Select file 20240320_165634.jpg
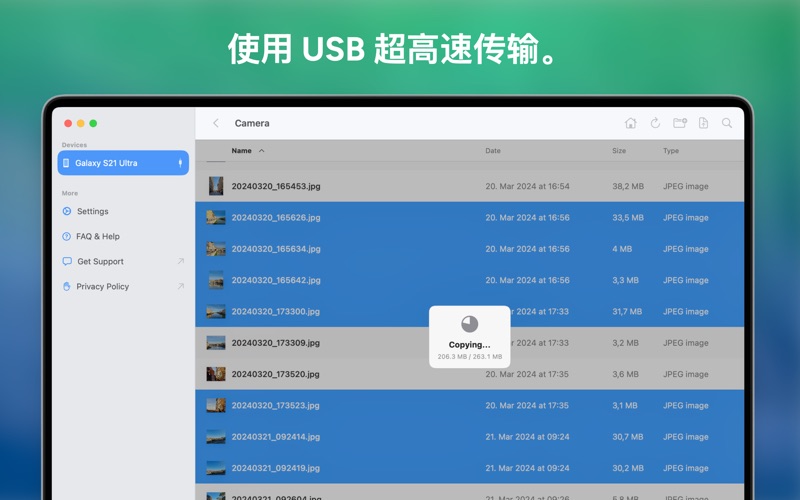The width and height of the screenshot is (800, 500). pos(469,249)
